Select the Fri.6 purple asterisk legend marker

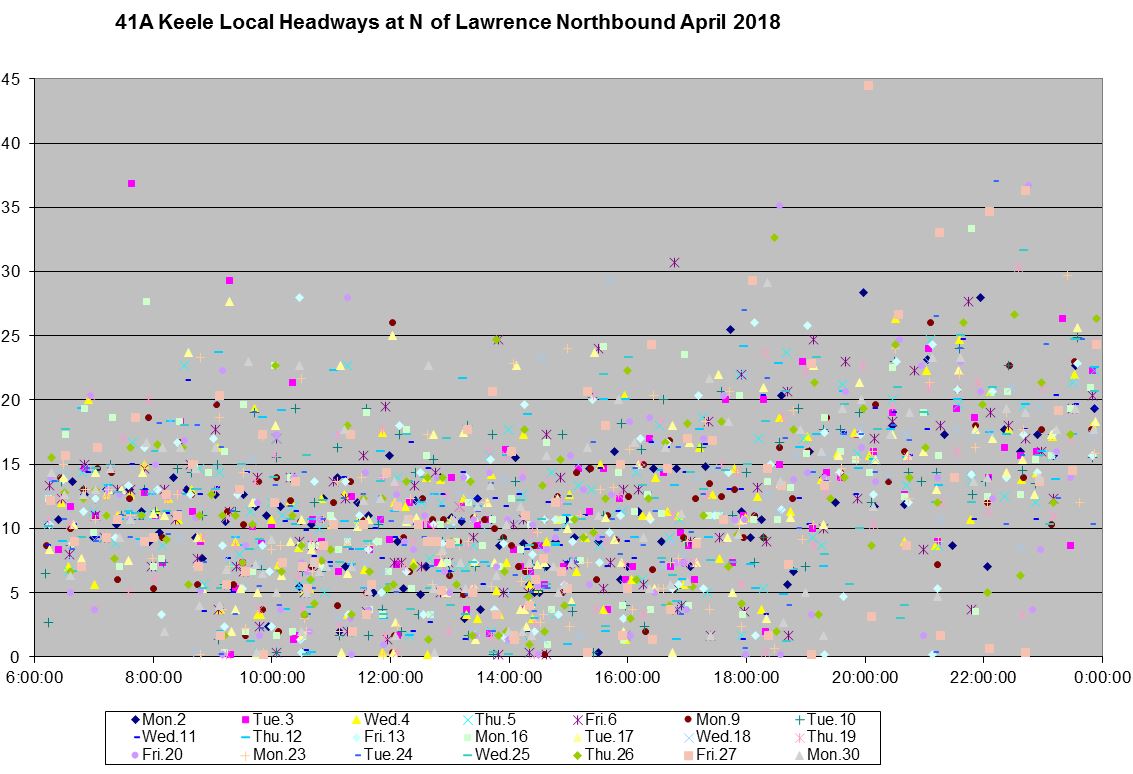click(x=578, y=719)
